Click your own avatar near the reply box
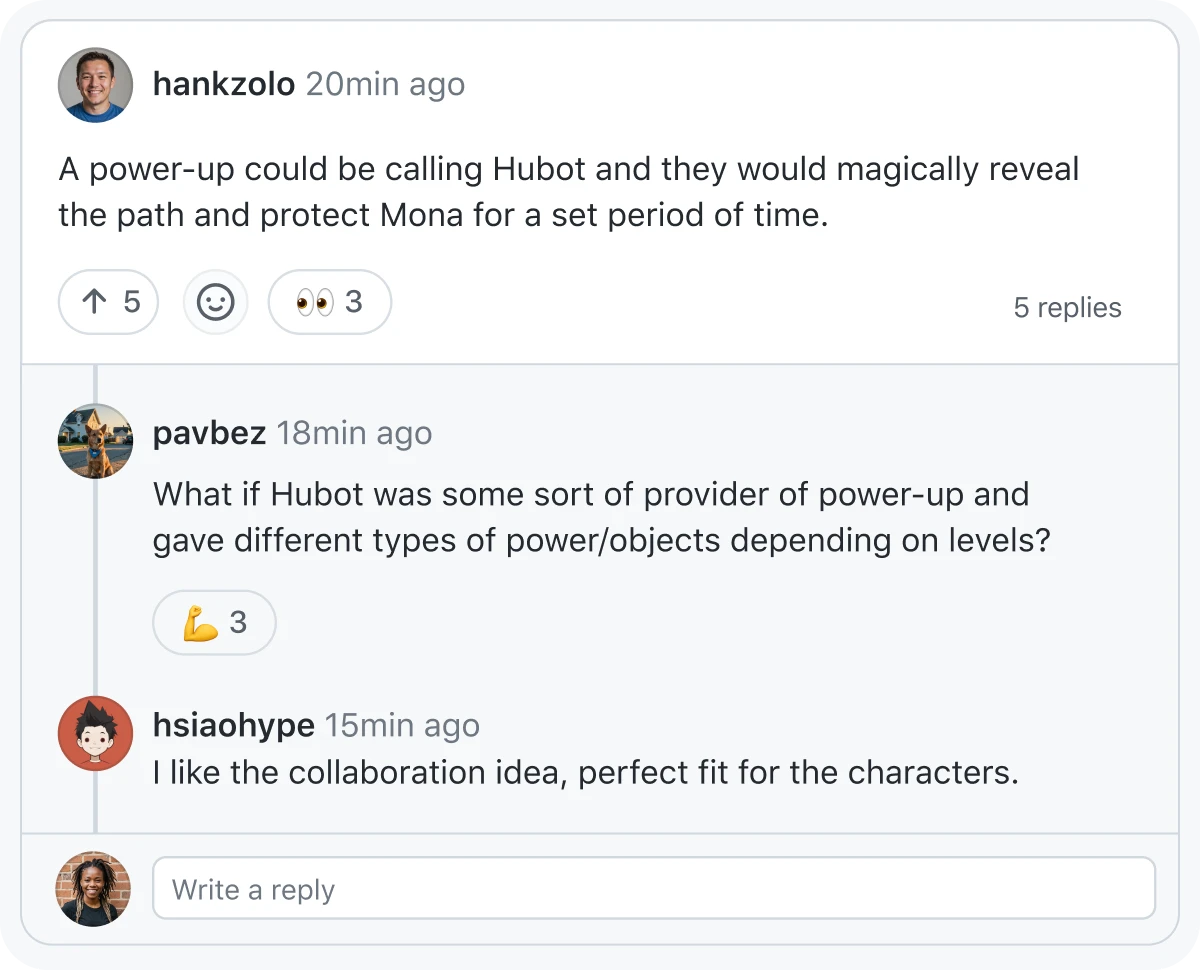The image size is (1200, 970). click(x=92, y=888)
